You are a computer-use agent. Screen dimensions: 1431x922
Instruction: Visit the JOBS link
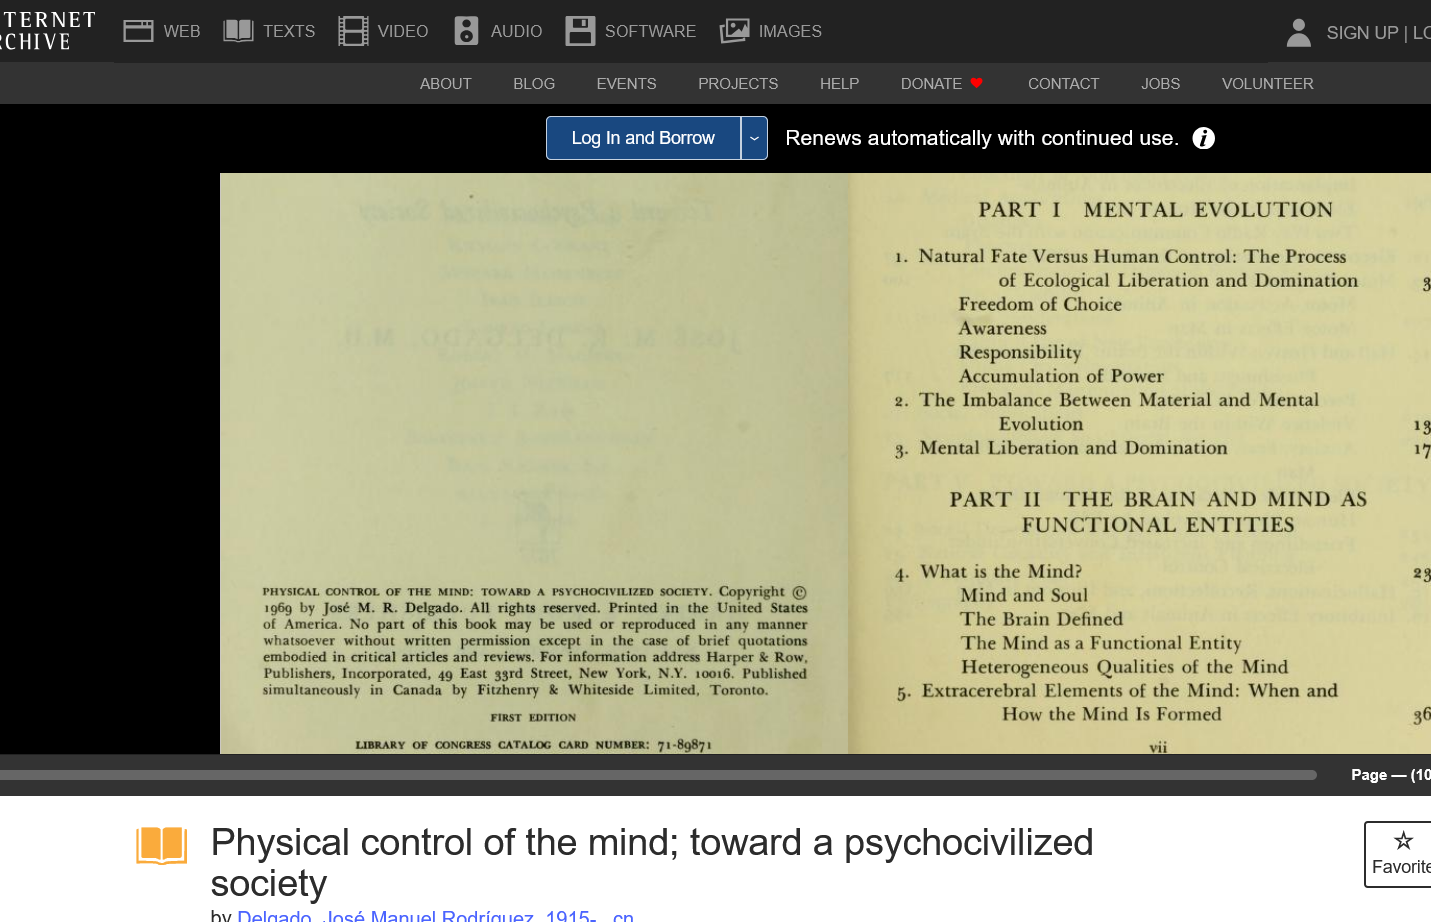click(1161, 84)
